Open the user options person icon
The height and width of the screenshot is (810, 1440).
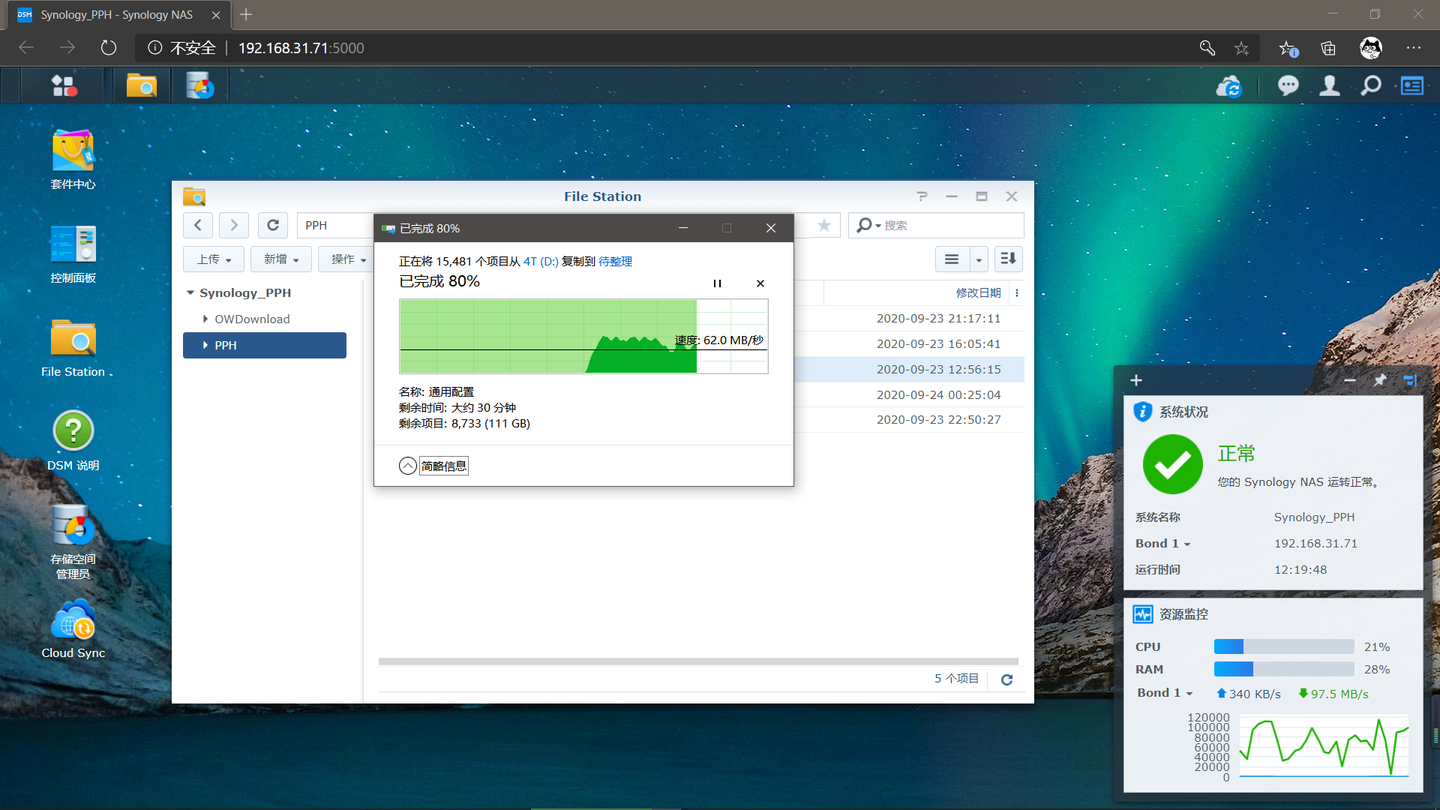click(1329, 86)
